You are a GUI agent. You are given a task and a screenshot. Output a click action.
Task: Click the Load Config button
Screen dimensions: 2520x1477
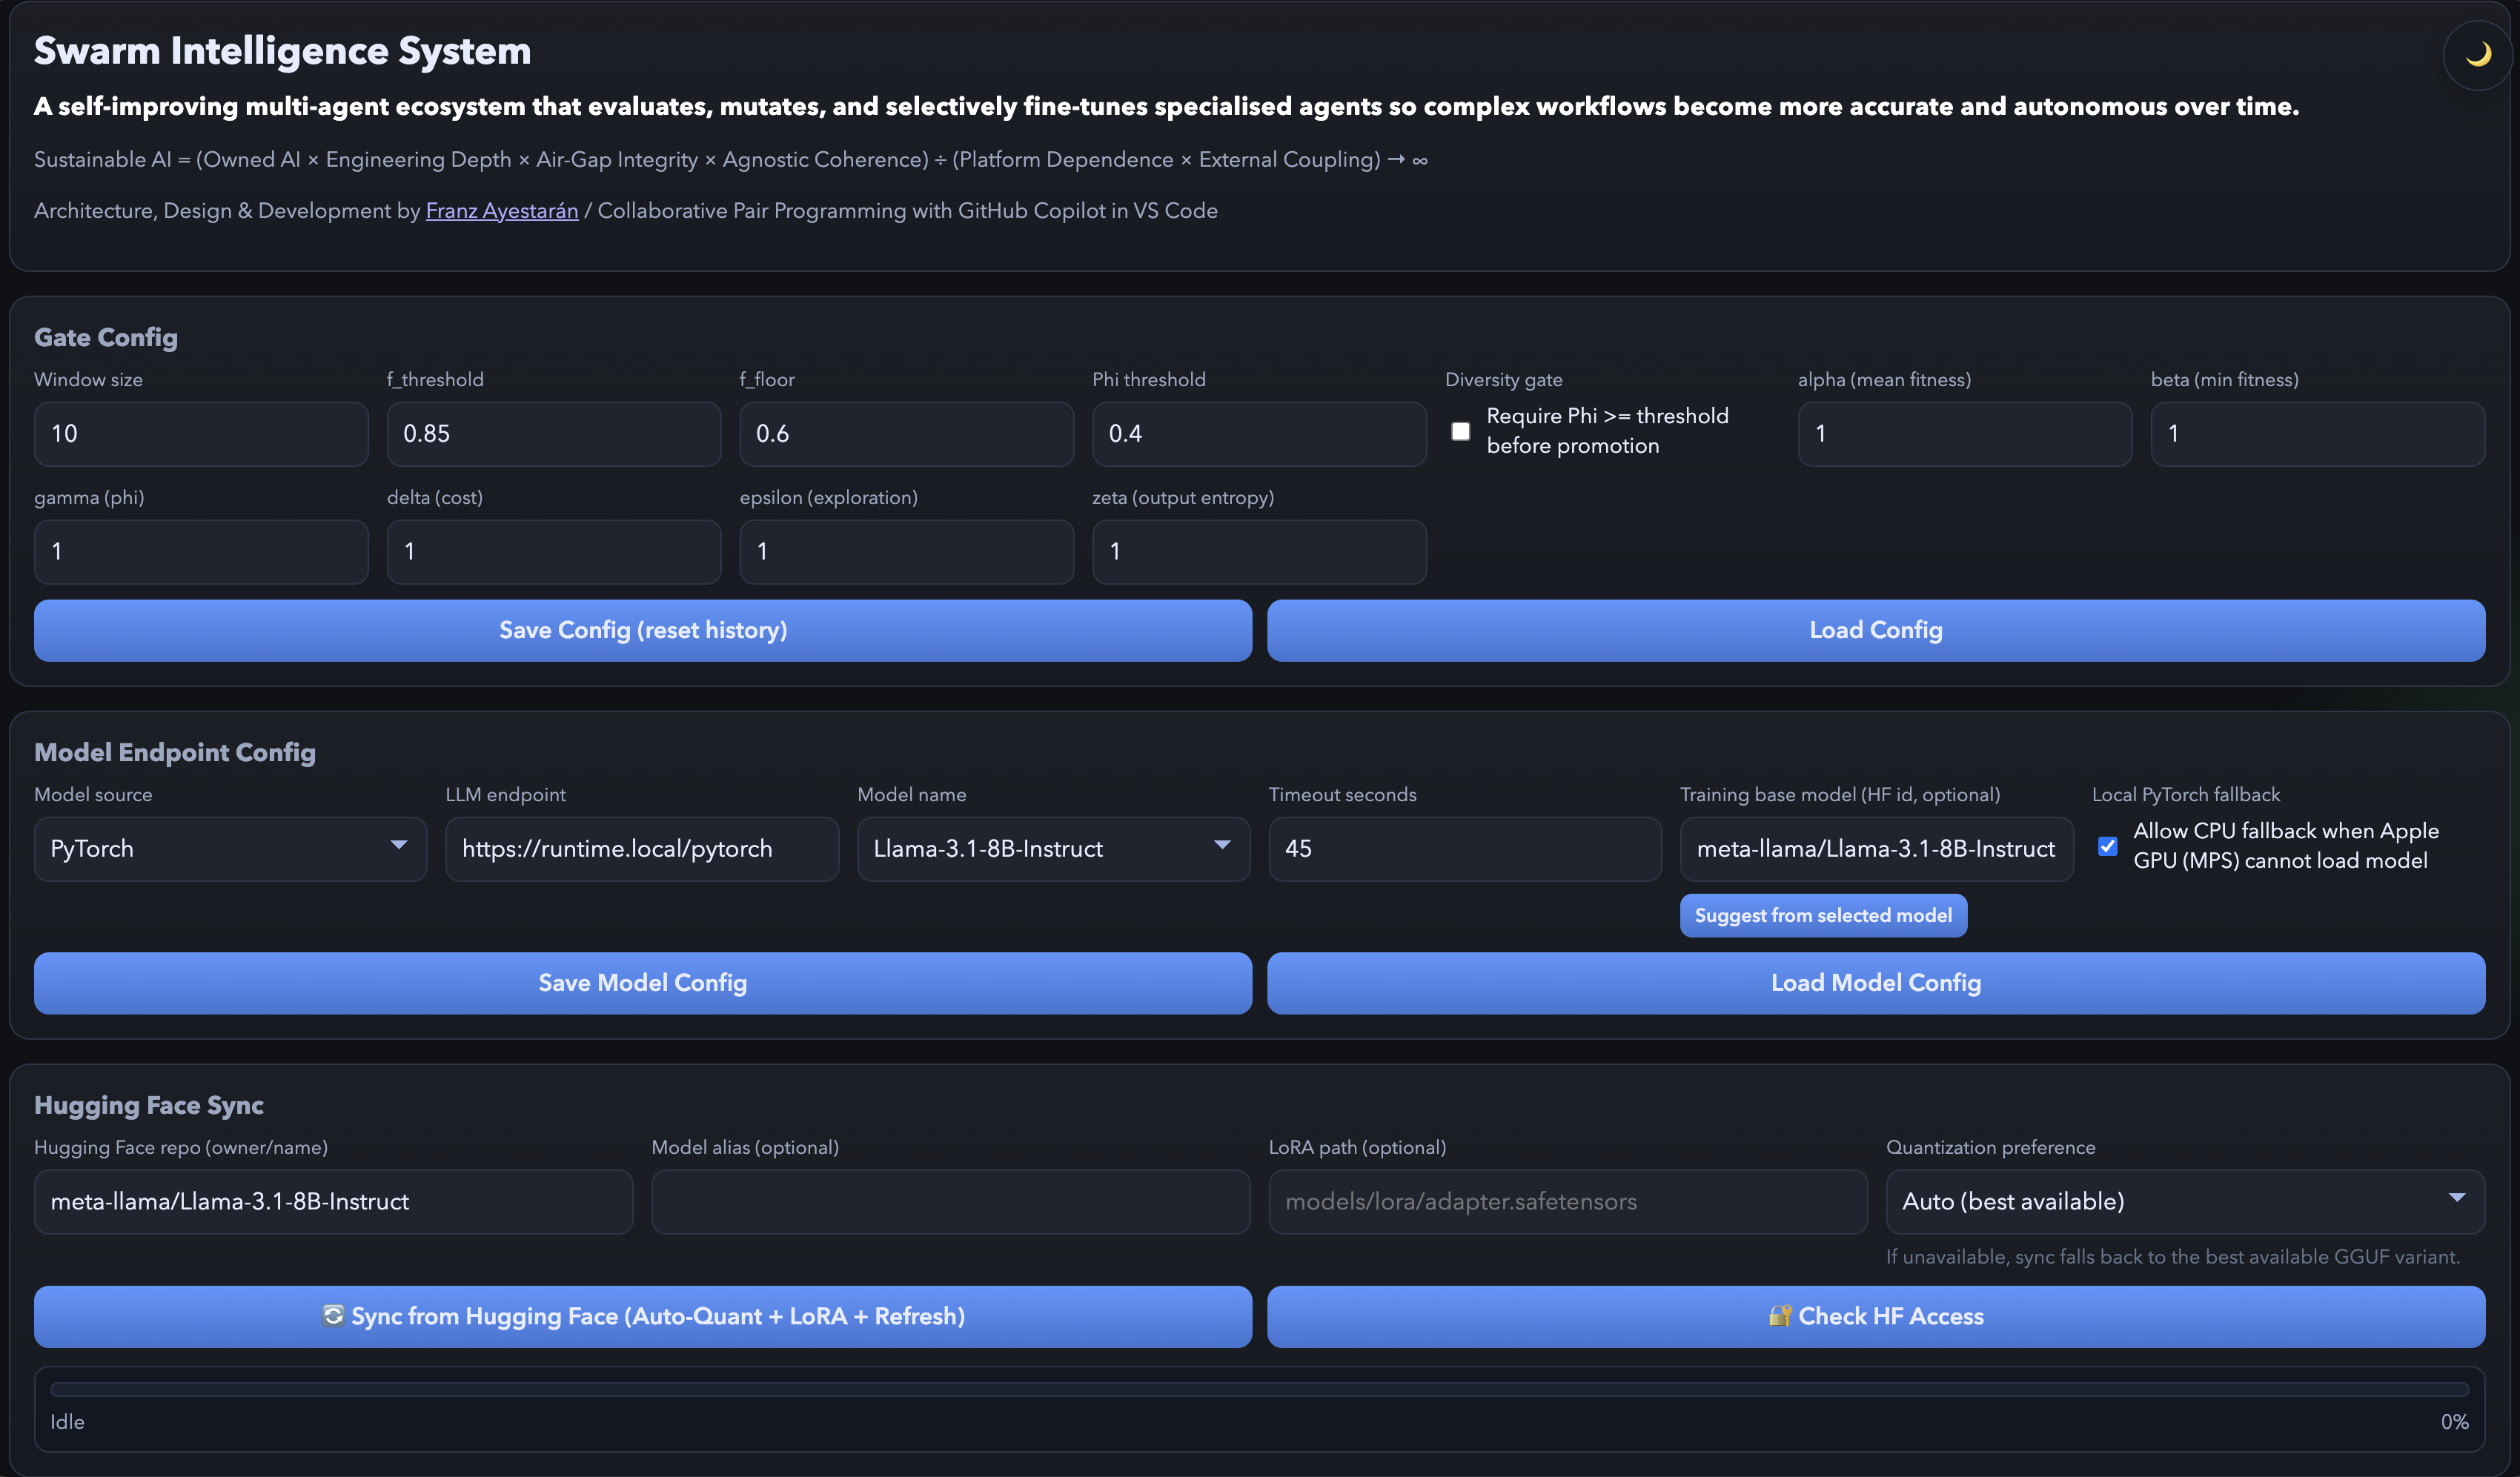1876,630
